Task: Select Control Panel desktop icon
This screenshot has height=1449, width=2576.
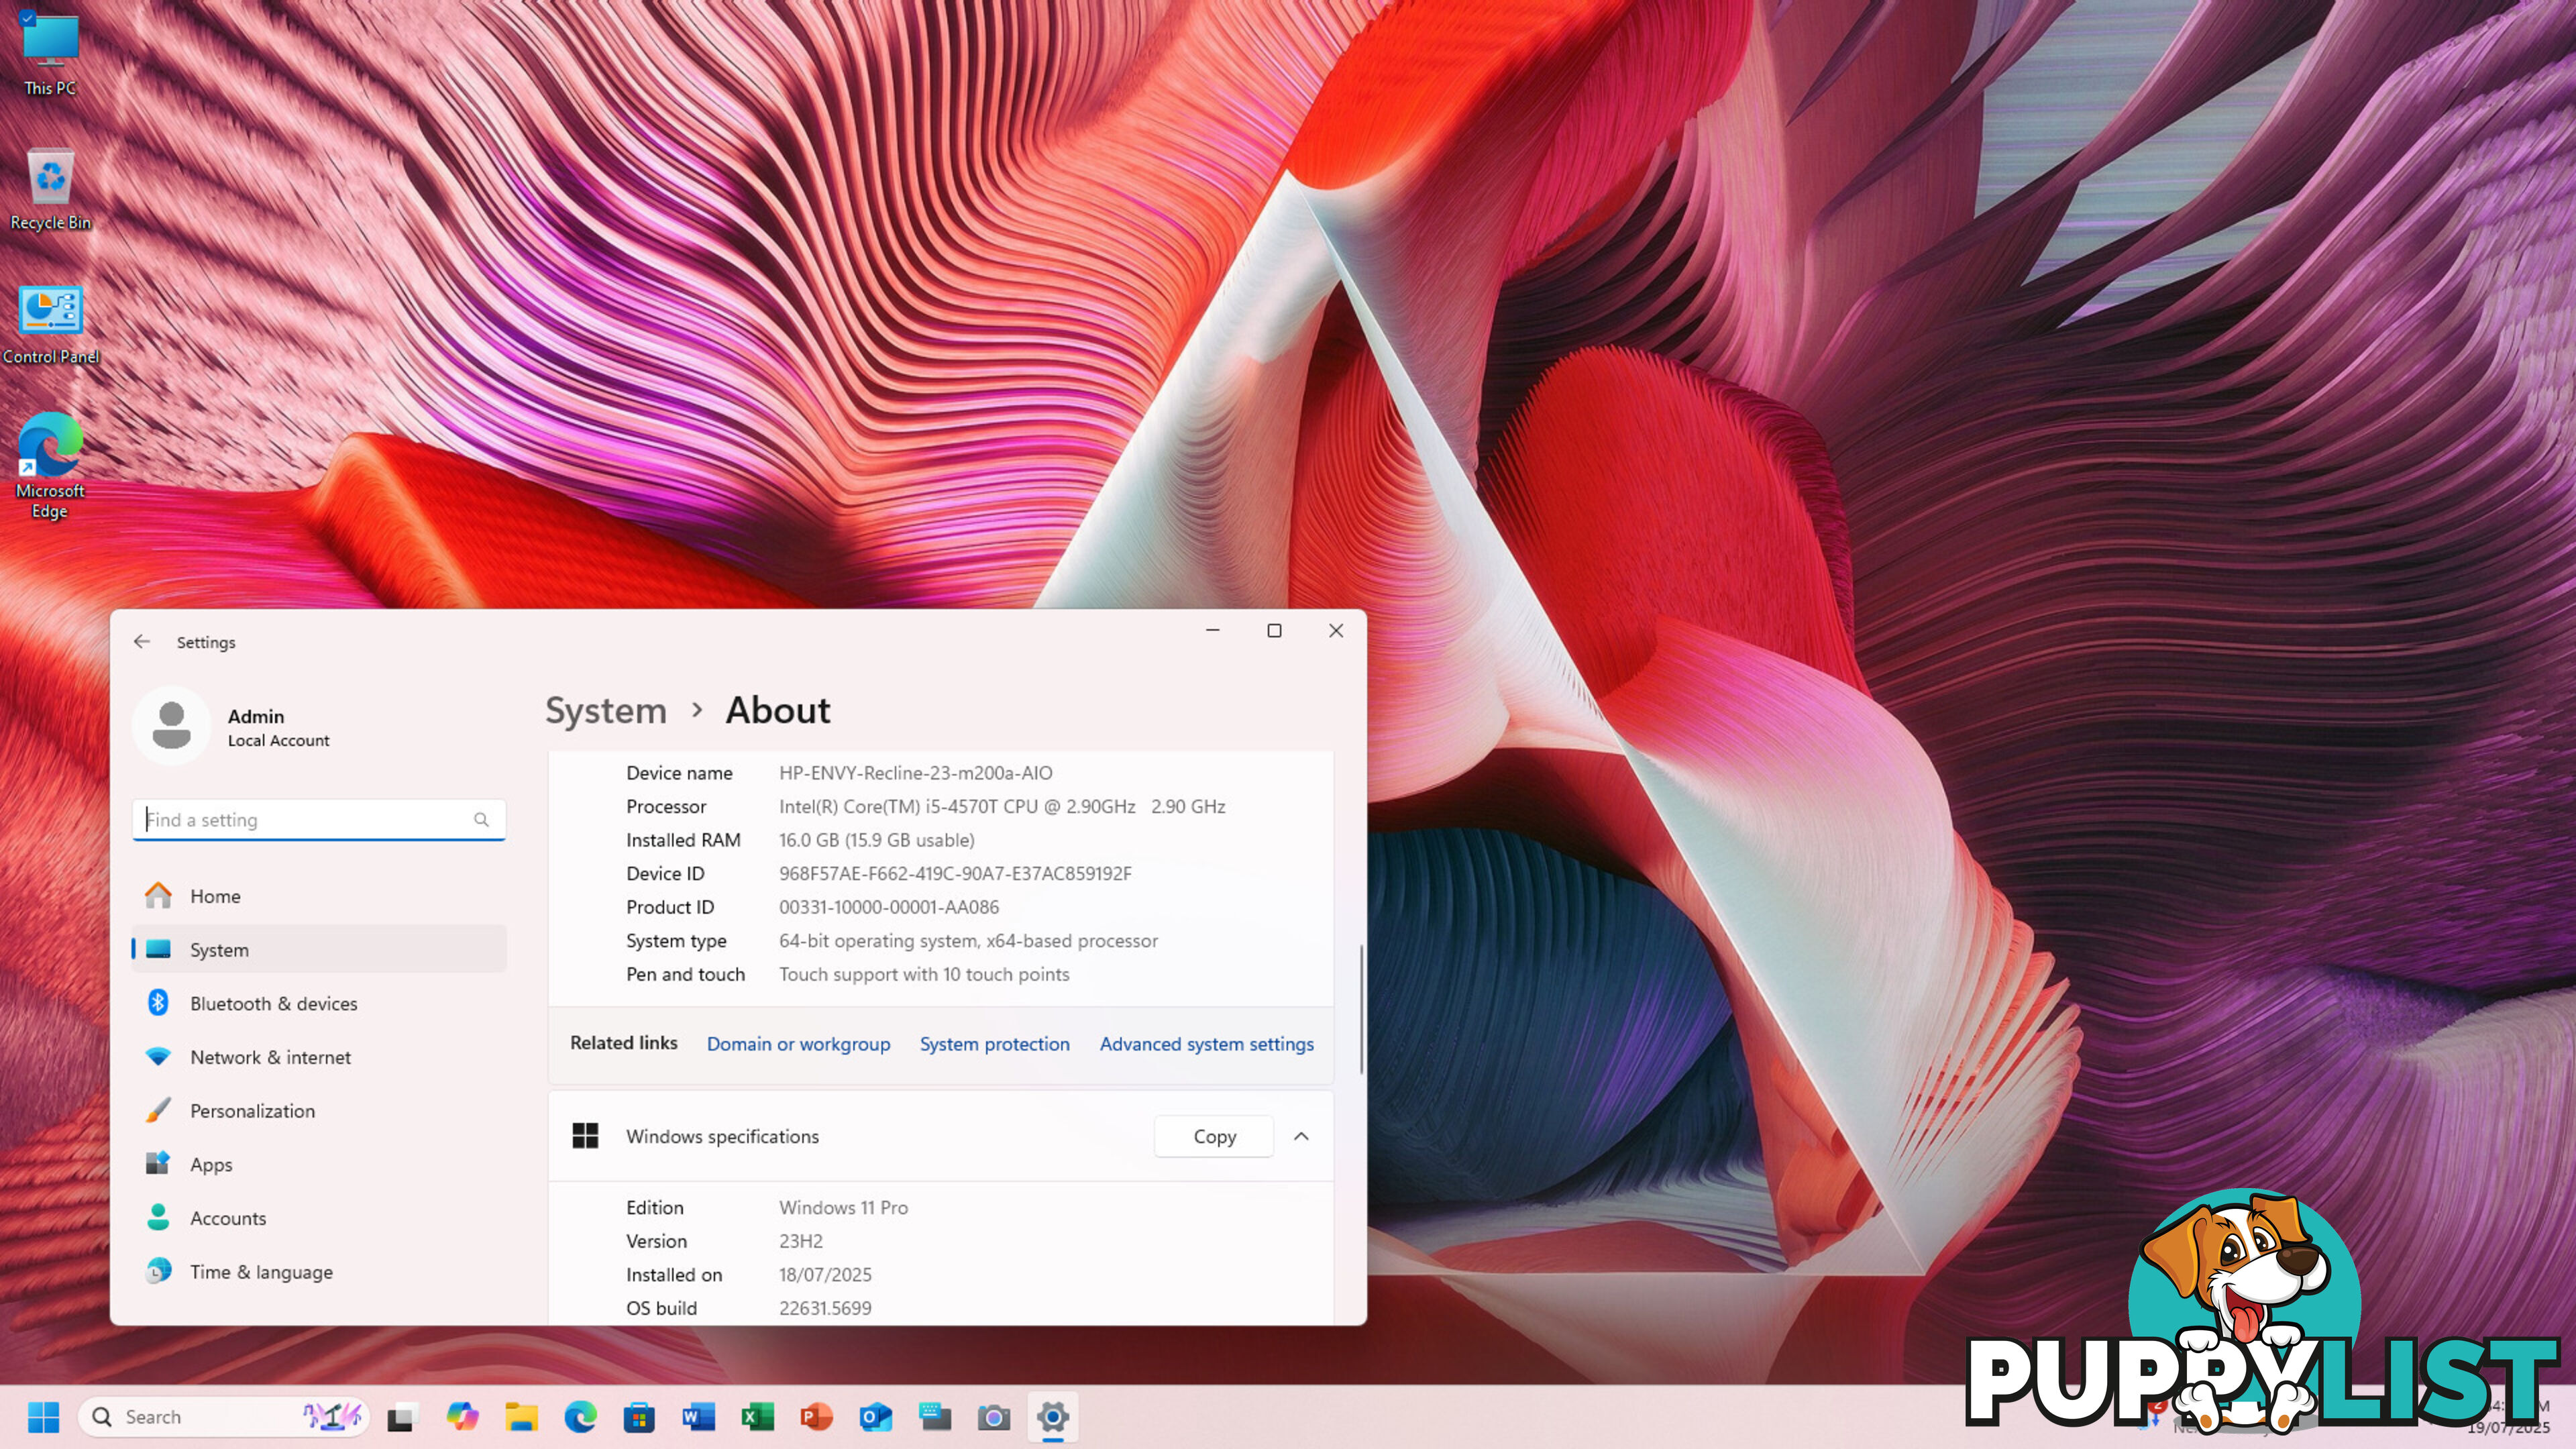Action: pyautogui.click(x=50, y=325)
